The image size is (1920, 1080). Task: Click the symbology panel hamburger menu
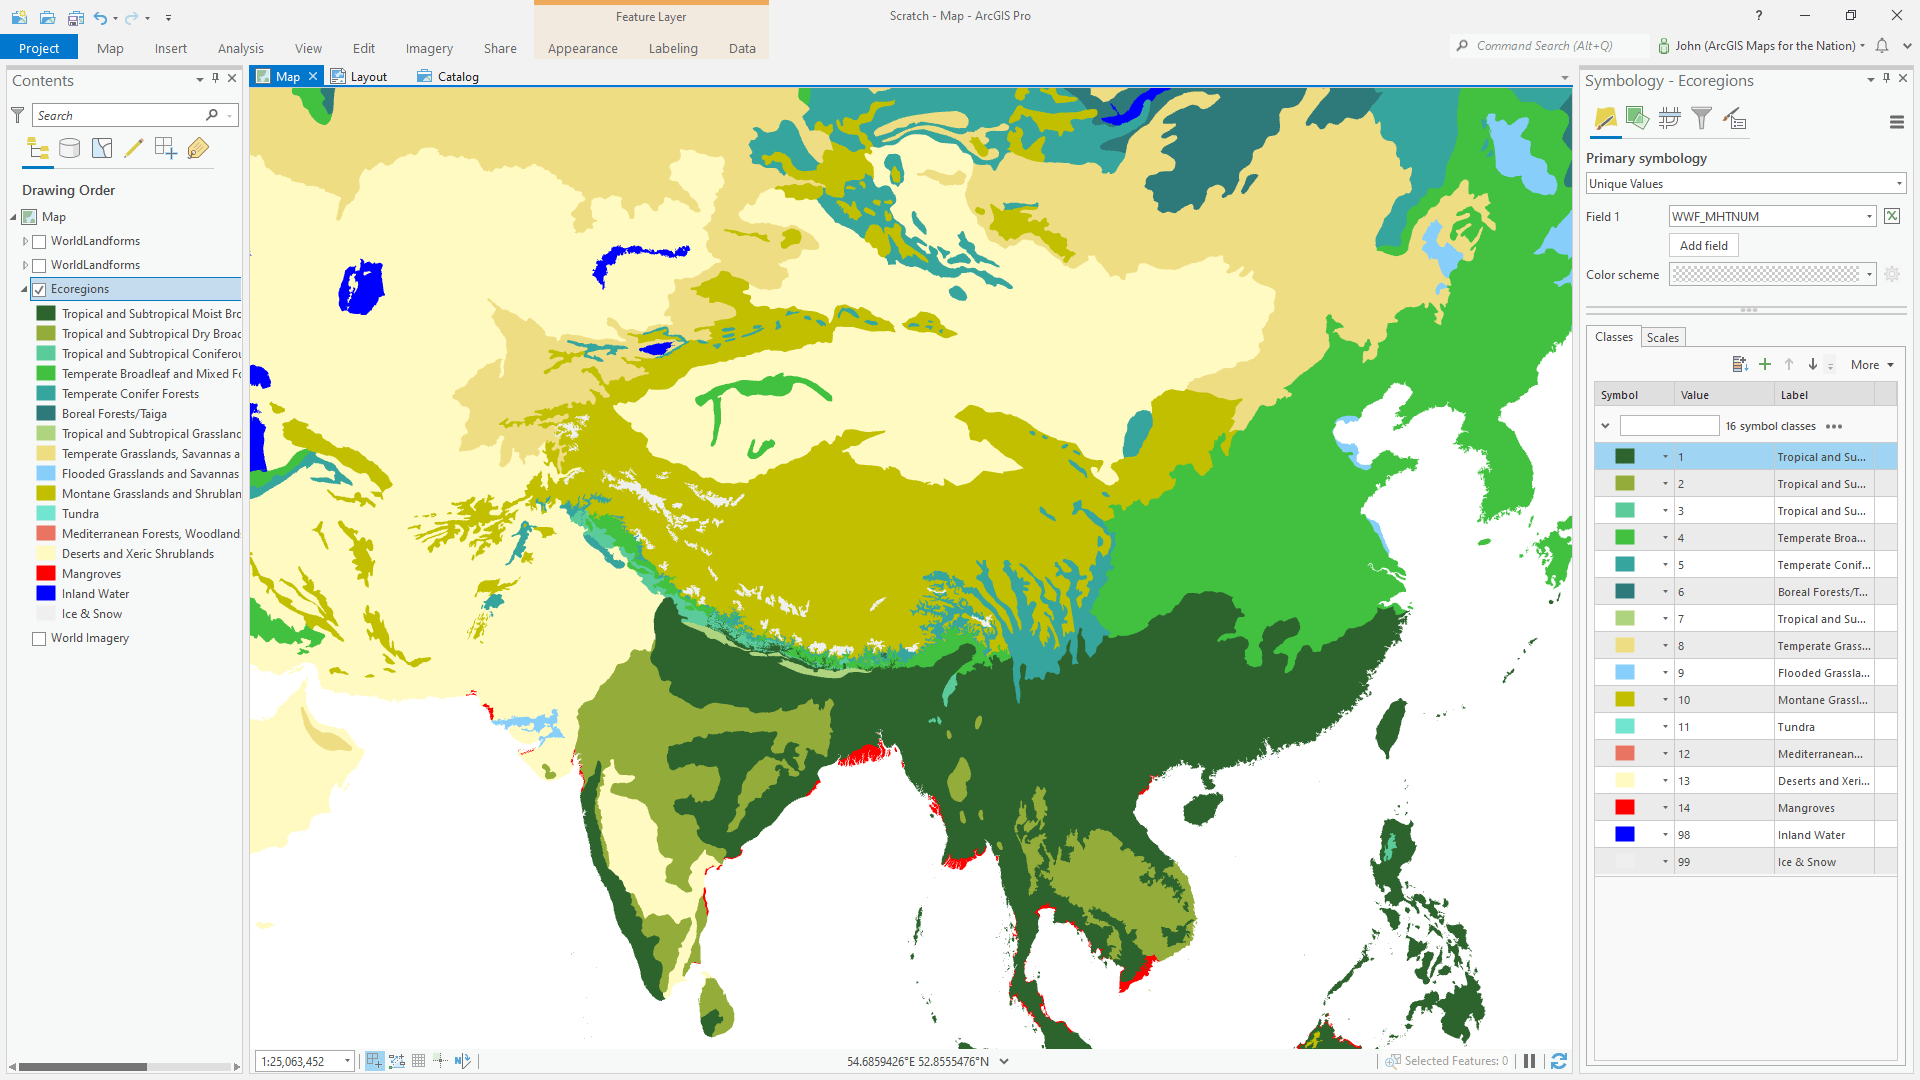(x=1896, y=122)
